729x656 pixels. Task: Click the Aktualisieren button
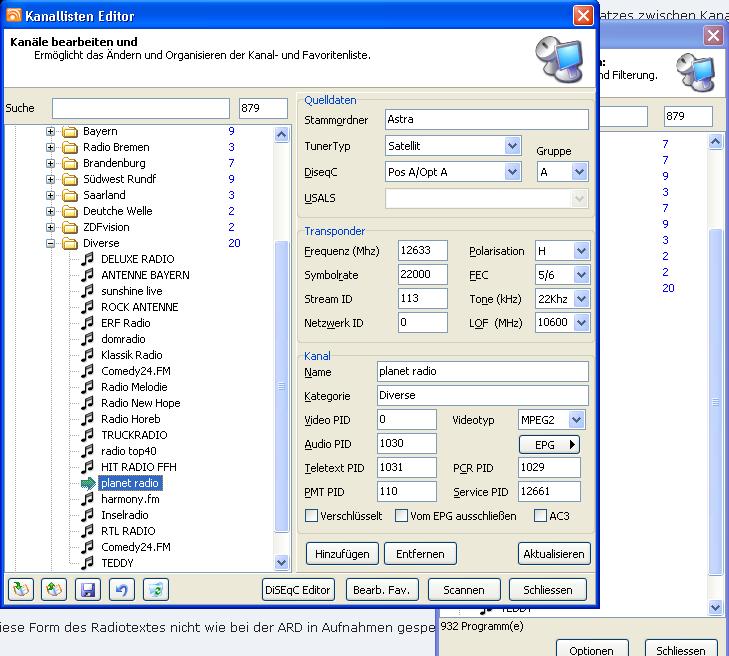click(x=554, y=553)
